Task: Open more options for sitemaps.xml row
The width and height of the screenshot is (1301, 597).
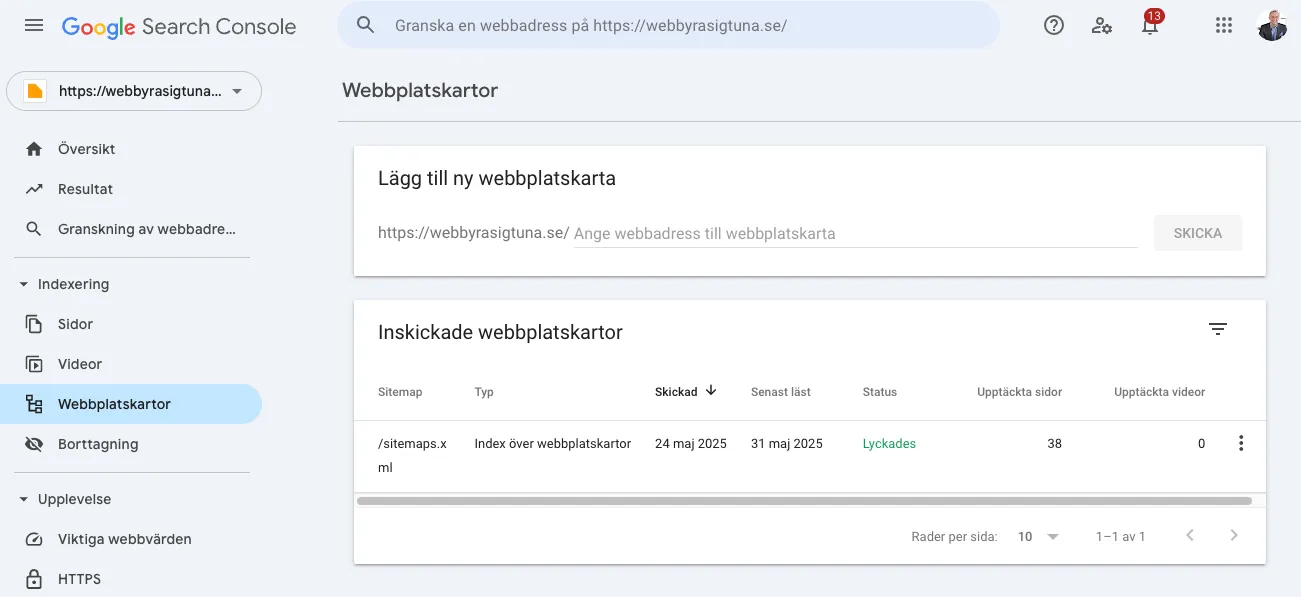Action: (1241, 443)
